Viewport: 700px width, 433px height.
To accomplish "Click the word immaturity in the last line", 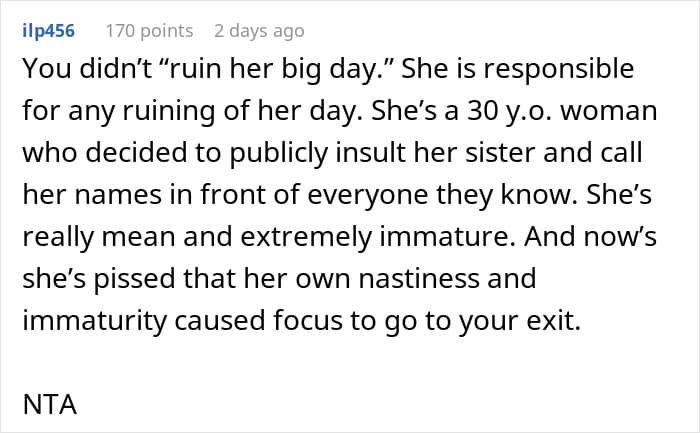I will point(94,321).
